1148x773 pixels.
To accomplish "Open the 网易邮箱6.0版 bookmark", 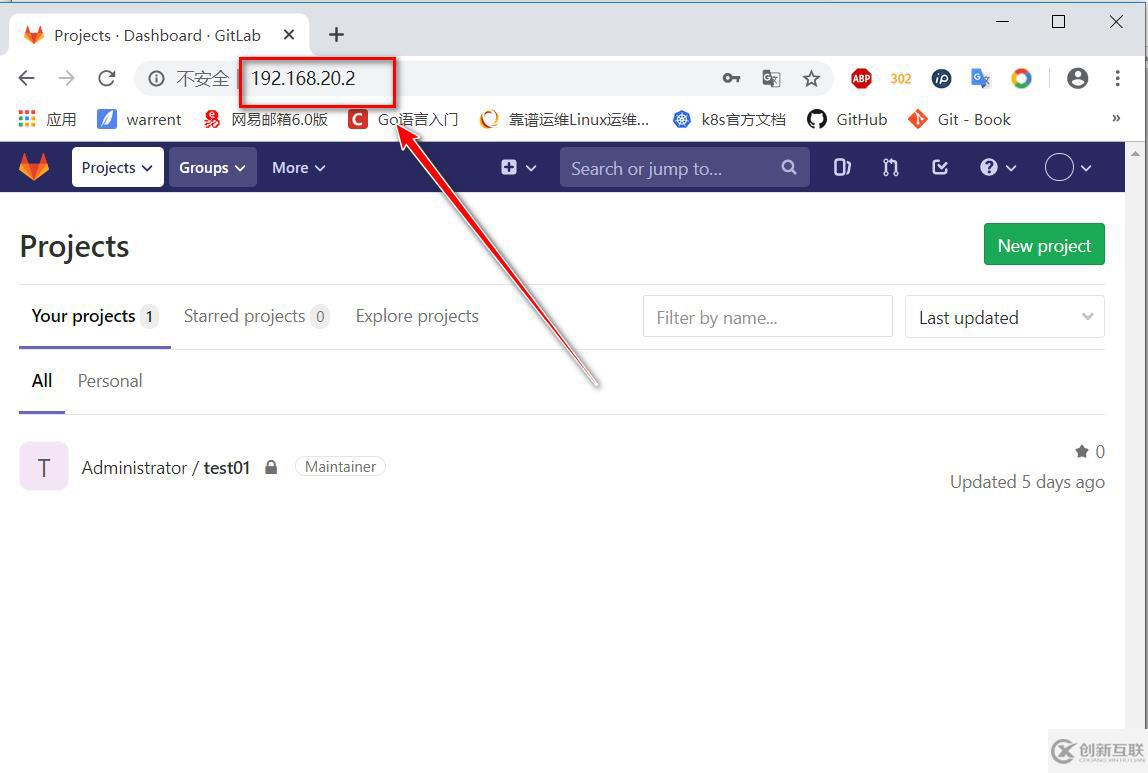I will coord(266,119).
